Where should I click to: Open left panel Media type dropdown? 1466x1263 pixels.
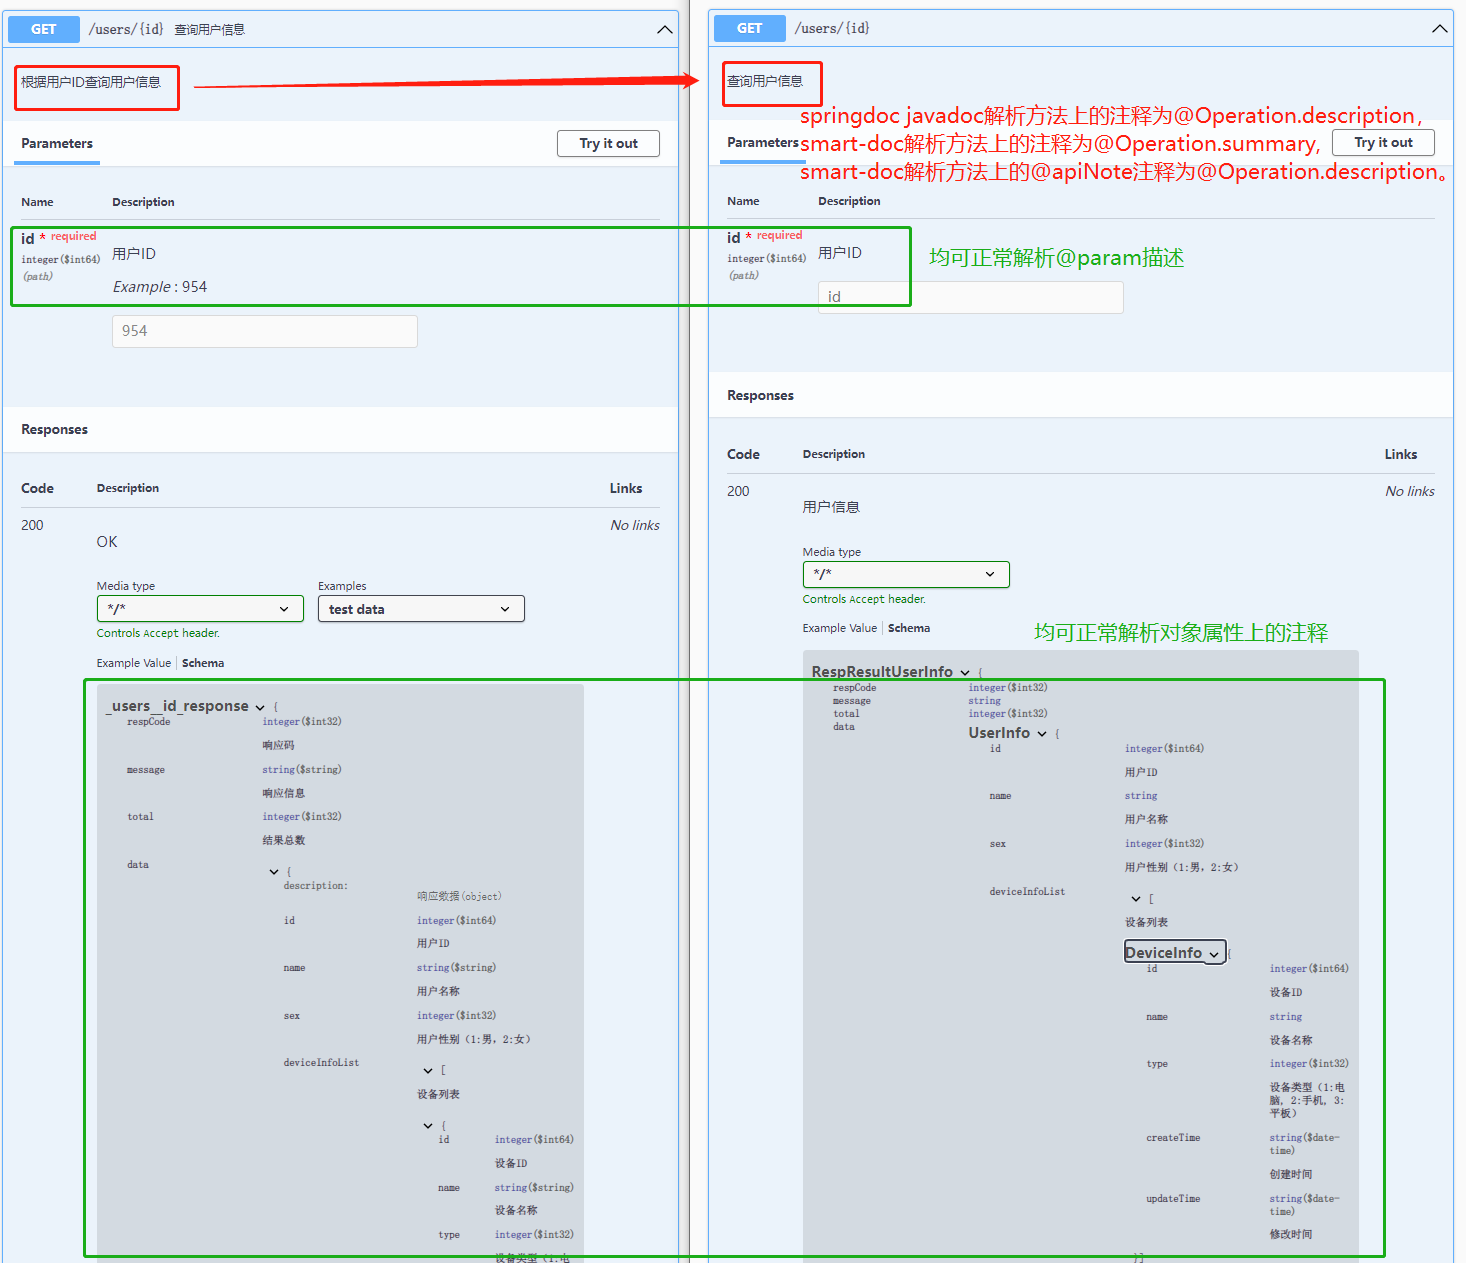[200, 609]
